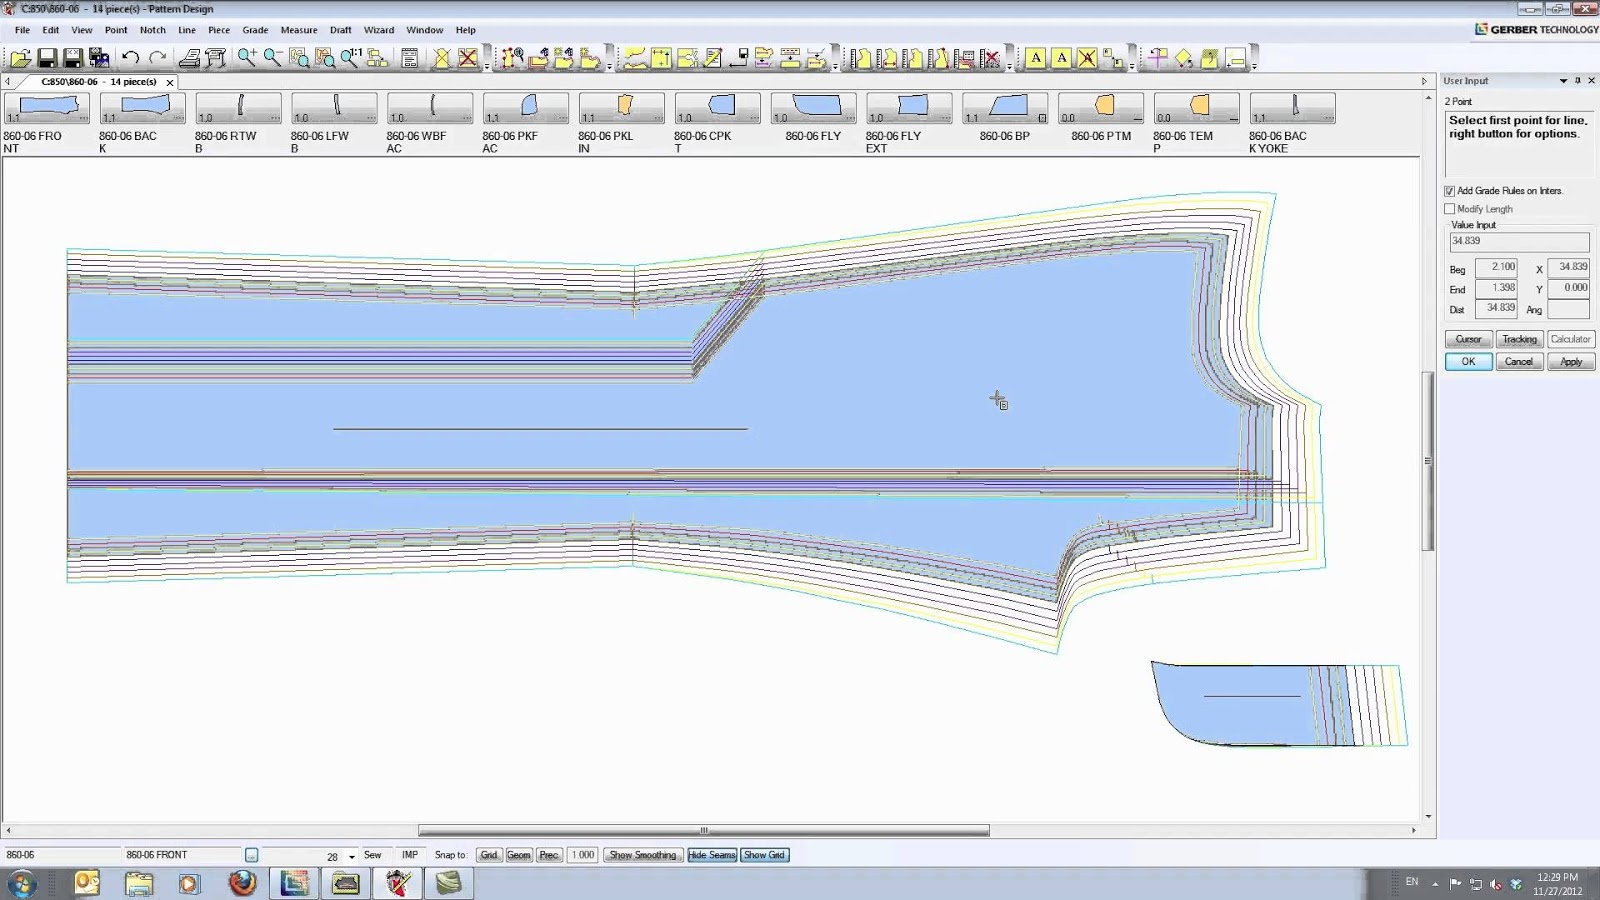Click the Apply button
This screenshot has height=900, width=1600.
1571,362
